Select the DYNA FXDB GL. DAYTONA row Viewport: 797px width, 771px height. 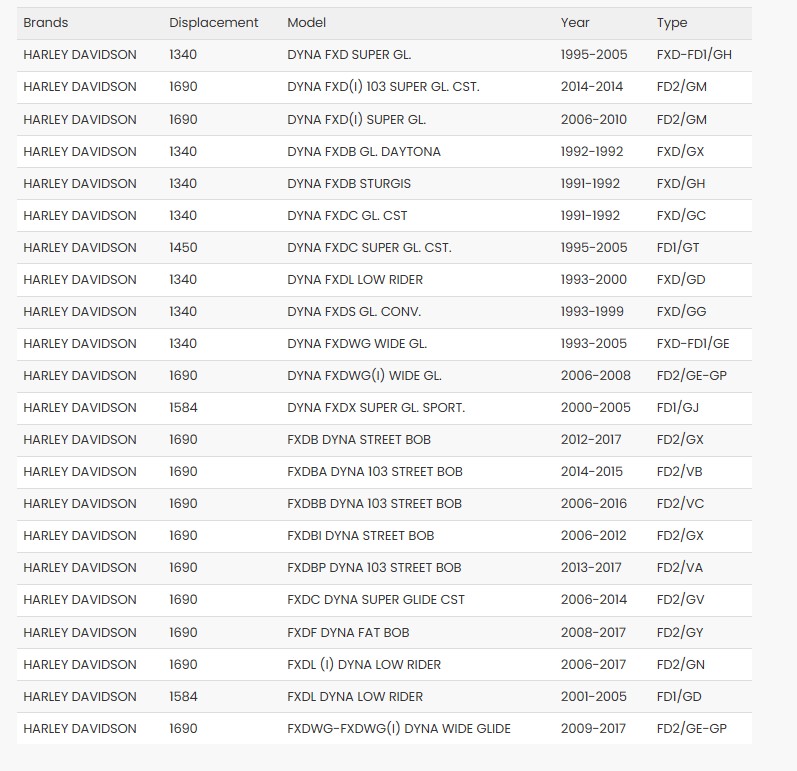pos(363,152)
